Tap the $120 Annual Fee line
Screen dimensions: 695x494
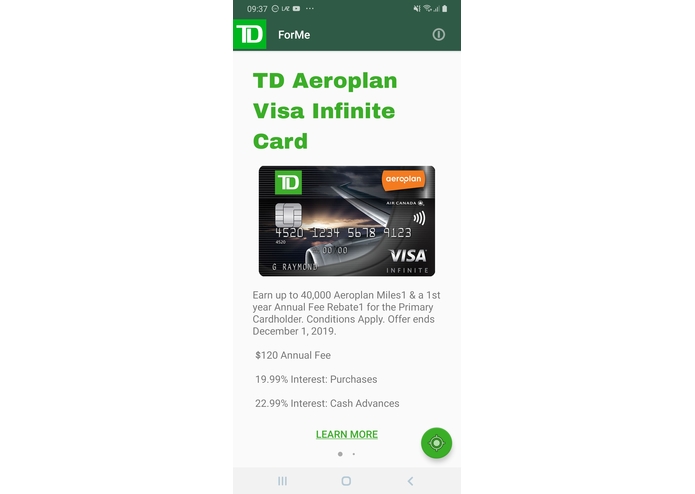point(293,355)
